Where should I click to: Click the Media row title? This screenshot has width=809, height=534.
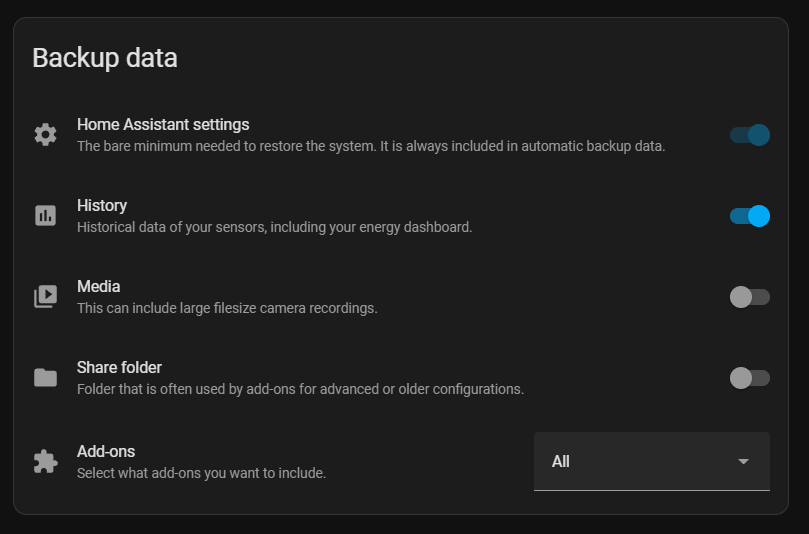pyautogui.click(x=99, y=286)
